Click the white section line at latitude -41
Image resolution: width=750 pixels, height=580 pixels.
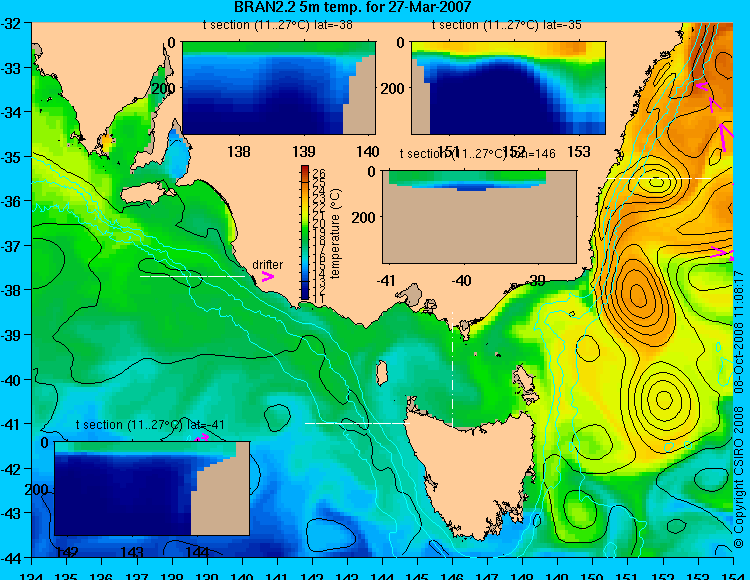point(357,423)
